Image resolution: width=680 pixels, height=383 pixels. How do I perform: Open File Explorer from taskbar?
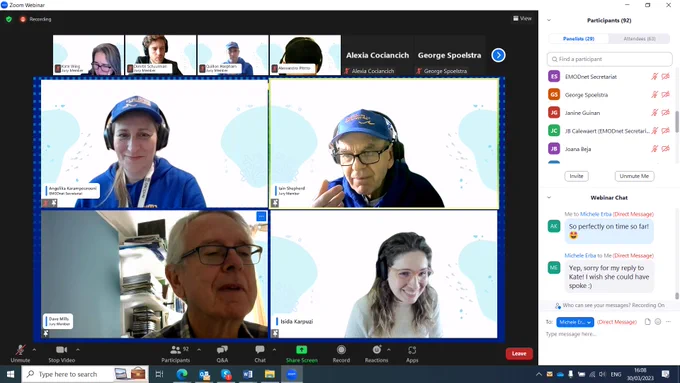point(270,374)
